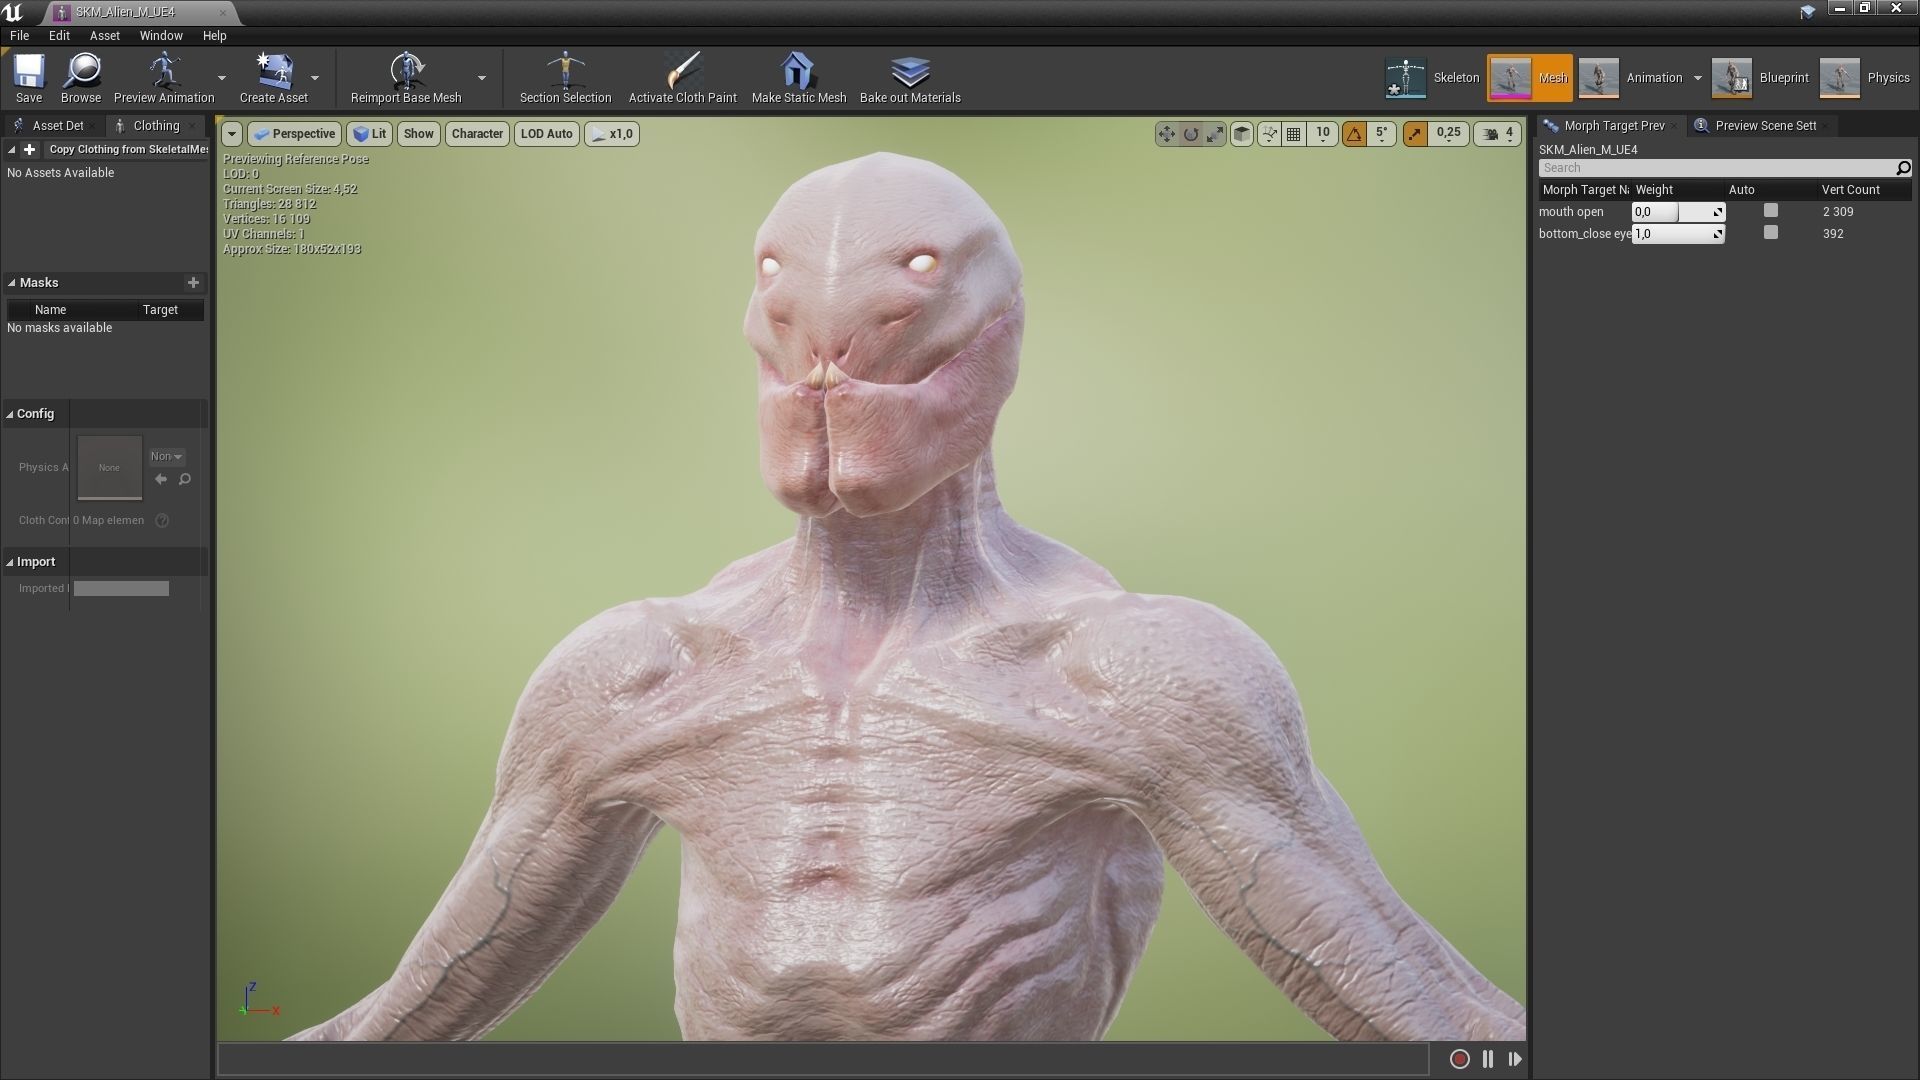1920x1080 pixels.
Task: Toggle scale snapping in viewport
Action: pos(1415,134)
